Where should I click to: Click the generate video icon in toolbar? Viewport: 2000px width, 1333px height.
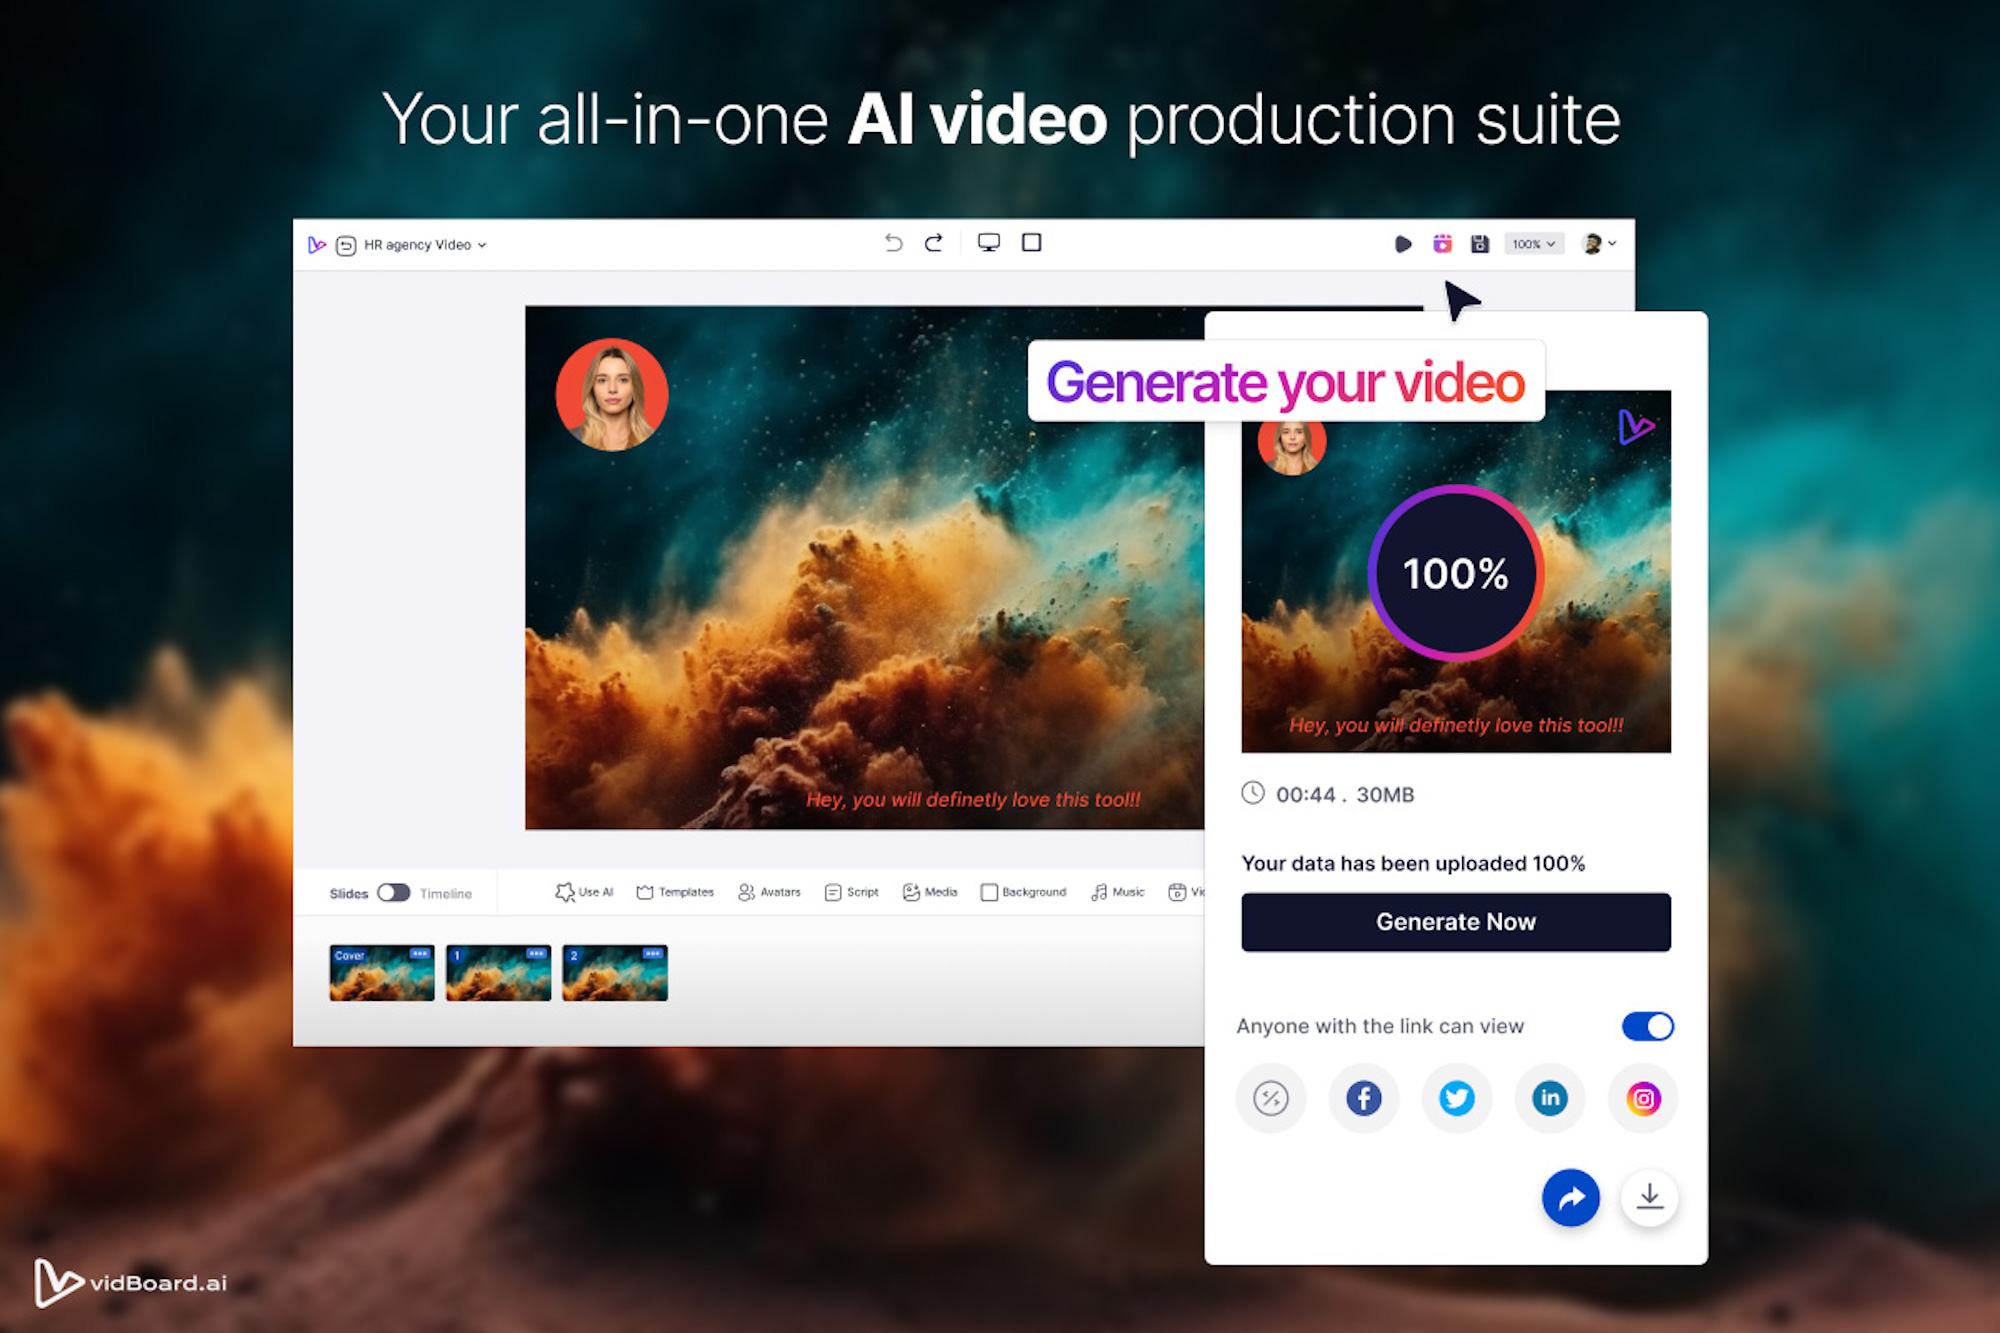pyautogui.click(x=1442, y=244)
